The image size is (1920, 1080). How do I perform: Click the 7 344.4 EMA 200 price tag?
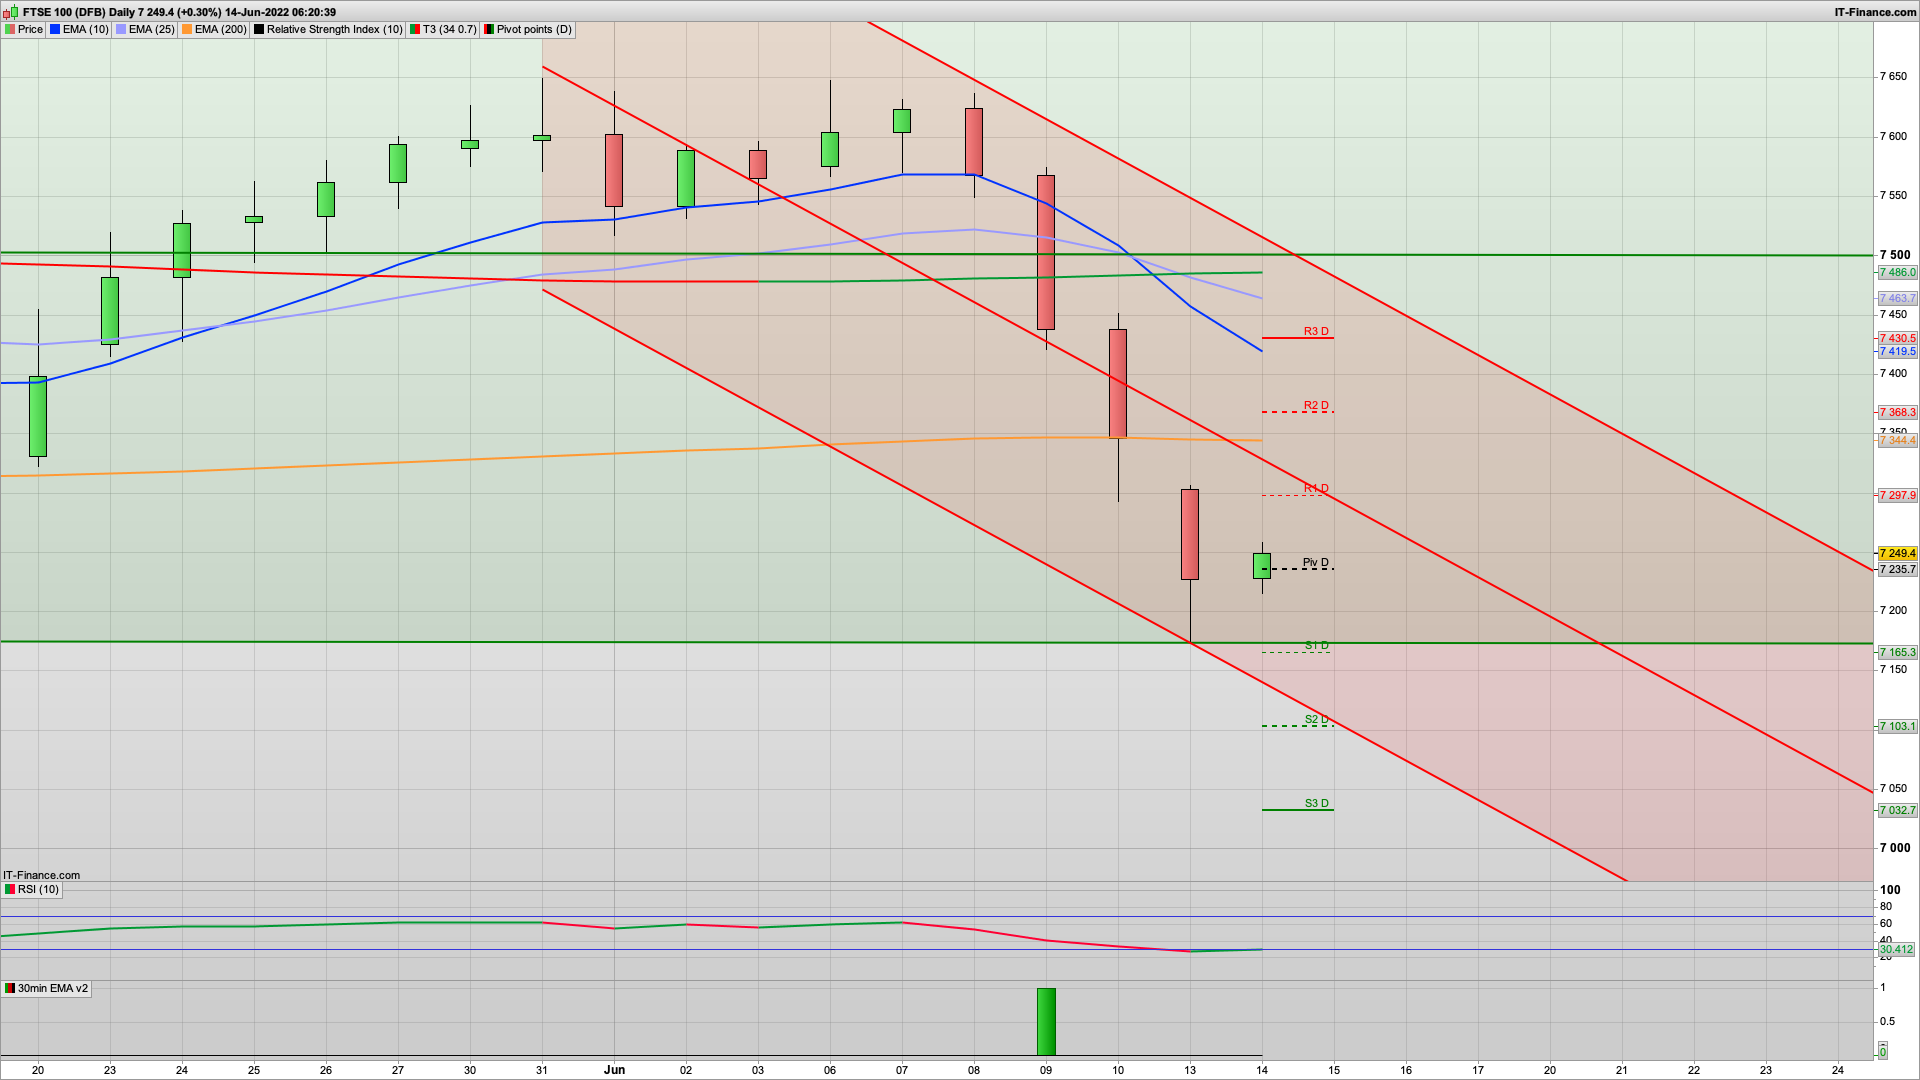coord(1897,441)
